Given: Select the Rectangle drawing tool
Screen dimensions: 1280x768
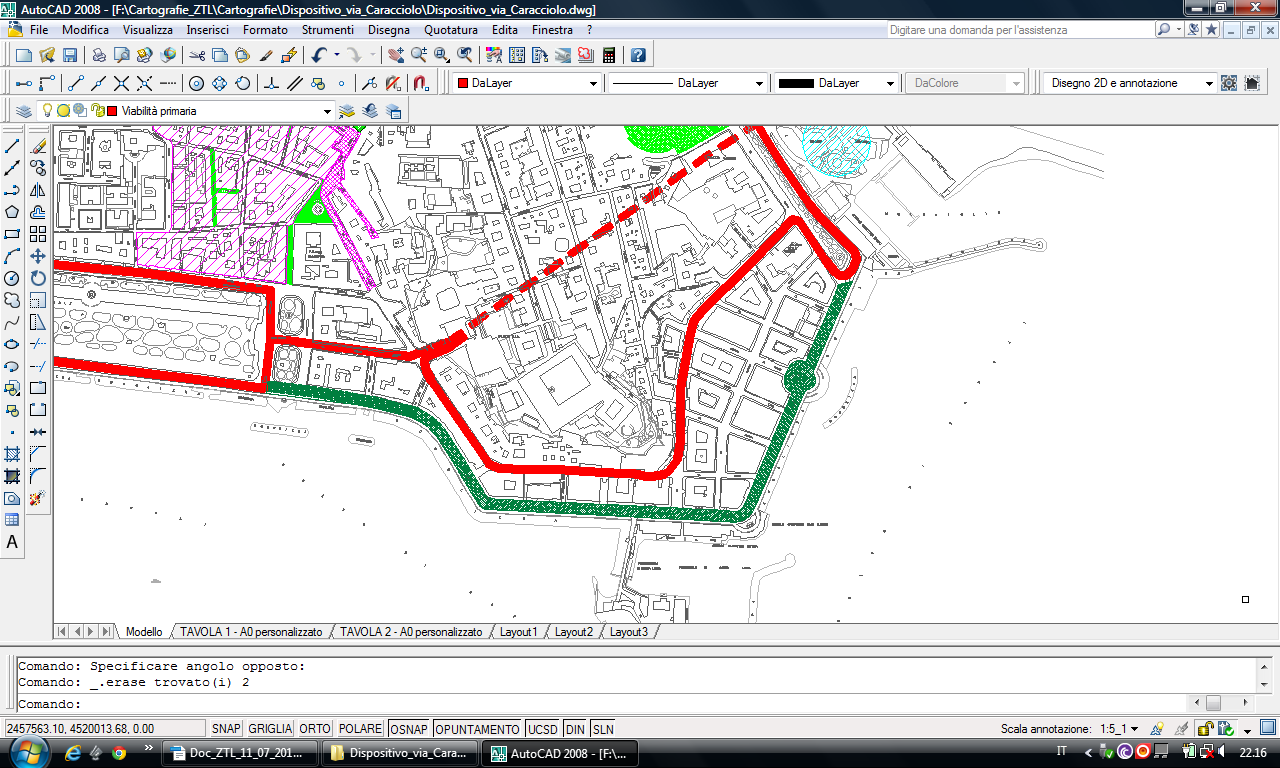Looking at the screenshot, I should 12,234.
